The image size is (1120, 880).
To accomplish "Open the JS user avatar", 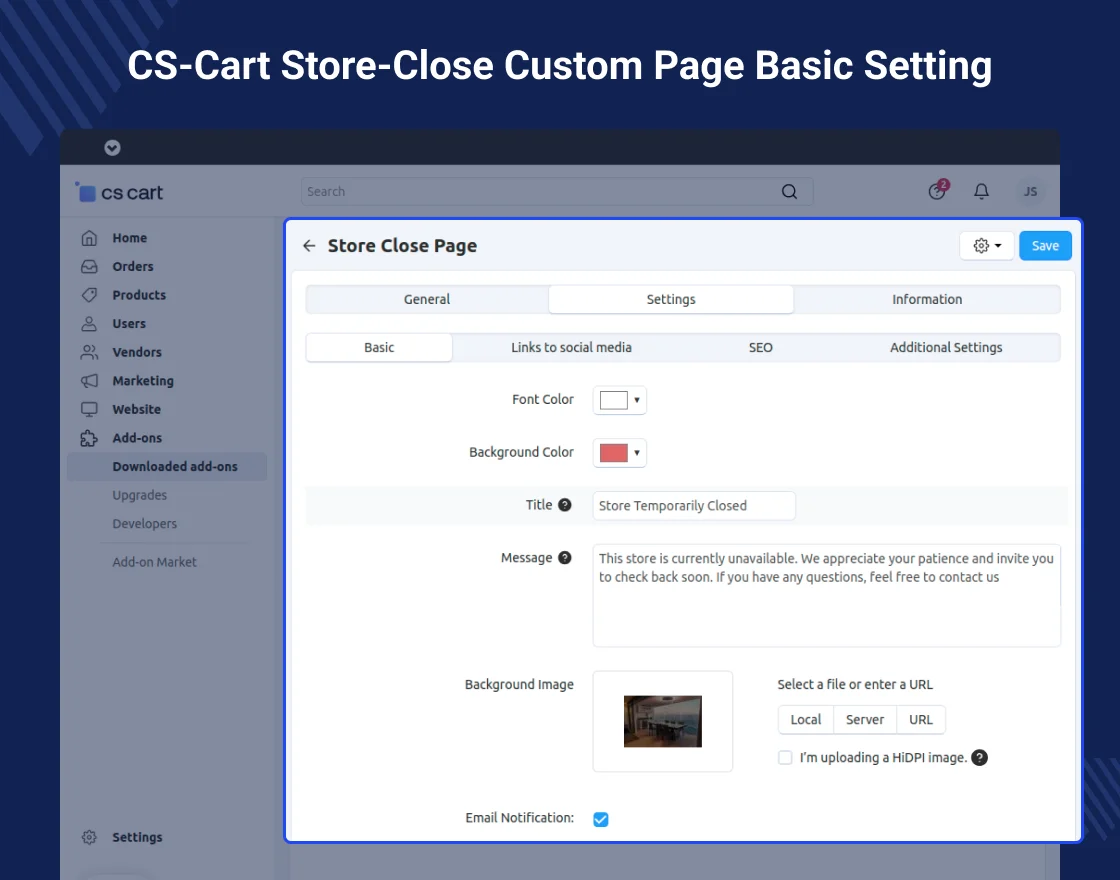I will click(x=1030, y=191).
